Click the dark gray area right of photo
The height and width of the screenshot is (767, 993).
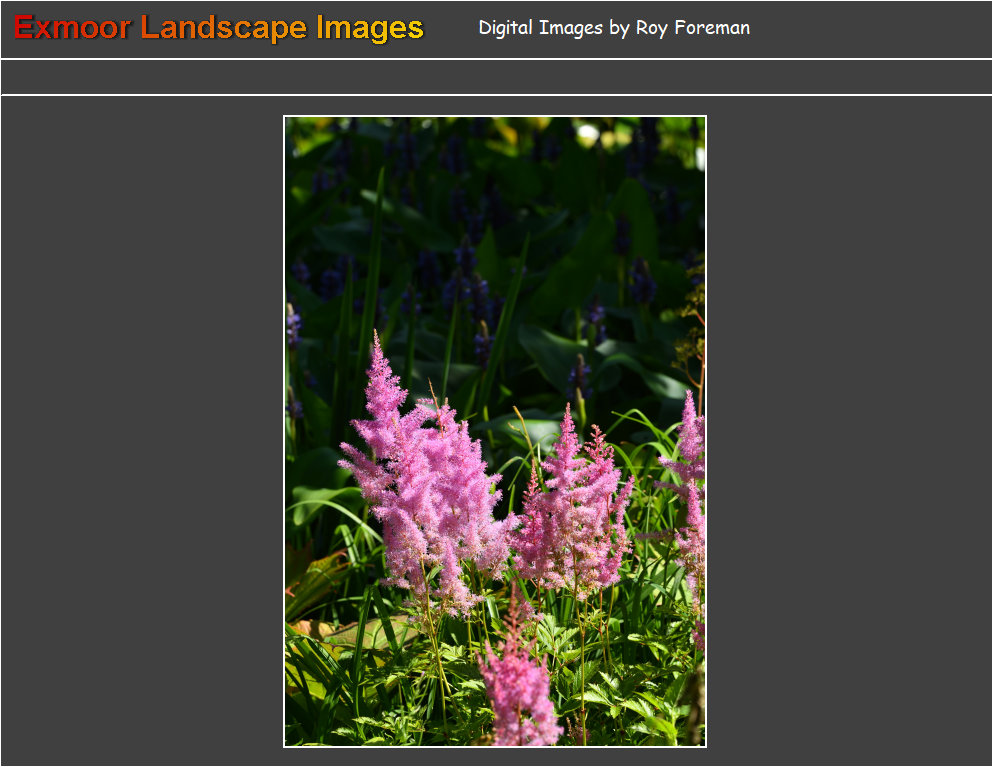(850, 430)
